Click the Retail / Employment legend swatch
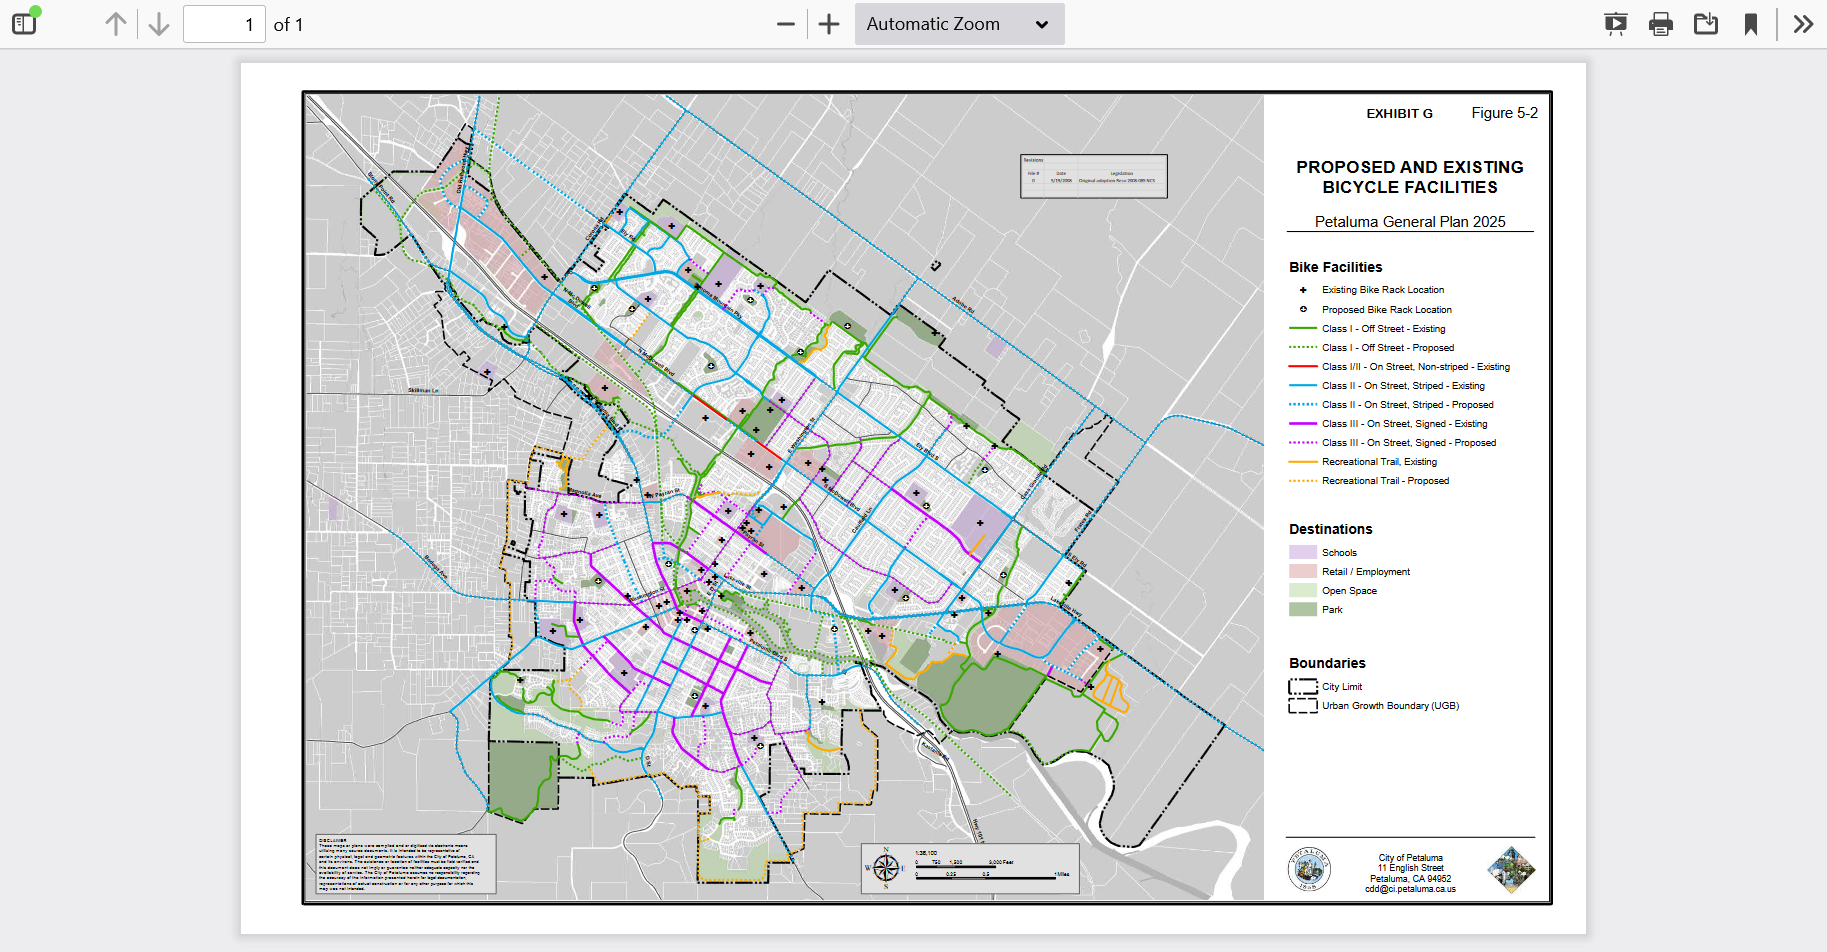The image size is (1827, 952). (x=1302, y=571)
